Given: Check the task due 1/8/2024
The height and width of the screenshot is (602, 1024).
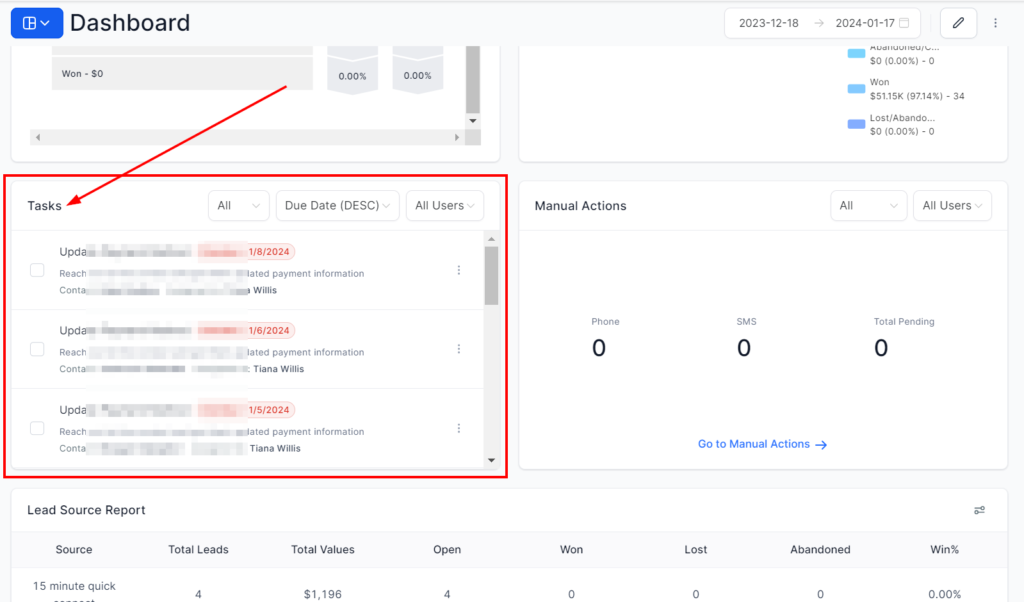Looking at the screenshot, I should pos(37,270).
